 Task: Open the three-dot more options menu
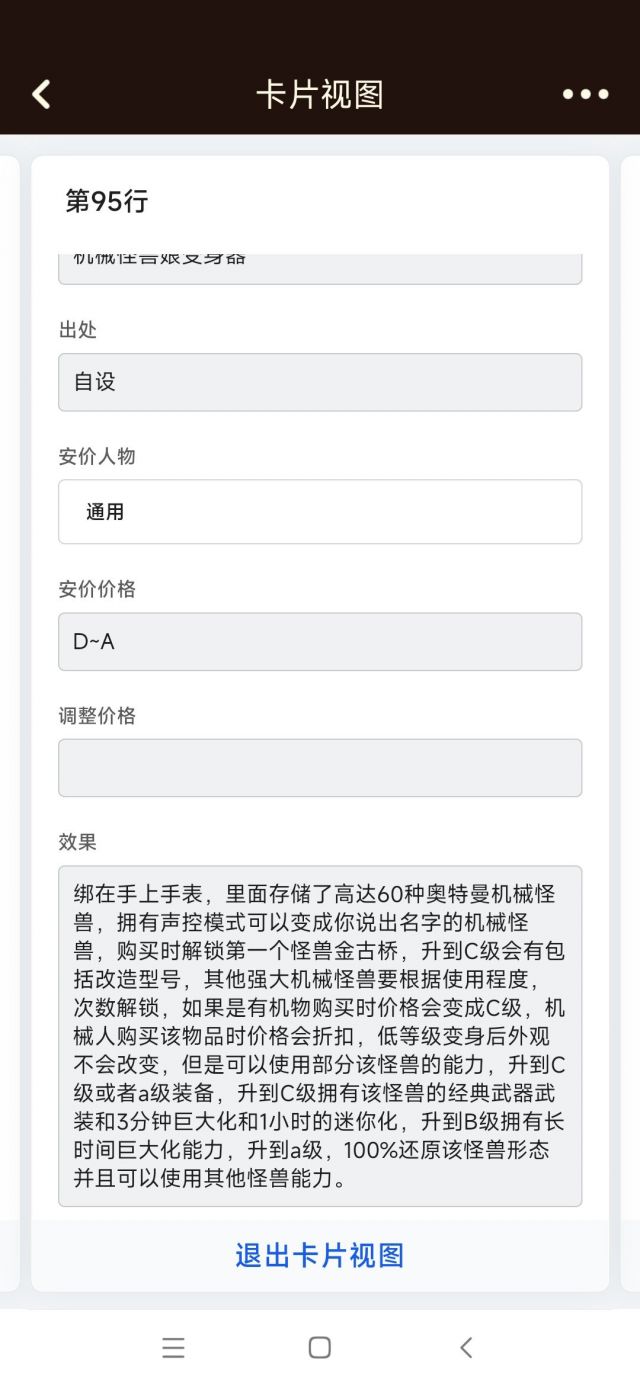585,94
